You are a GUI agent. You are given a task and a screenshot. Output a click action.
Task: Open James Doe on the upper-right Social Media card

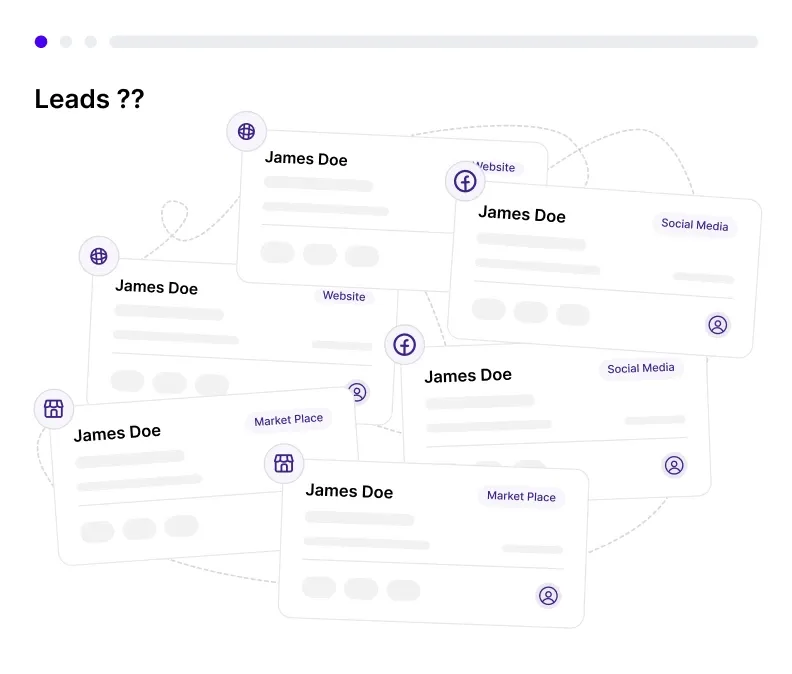tap(521, 214)
